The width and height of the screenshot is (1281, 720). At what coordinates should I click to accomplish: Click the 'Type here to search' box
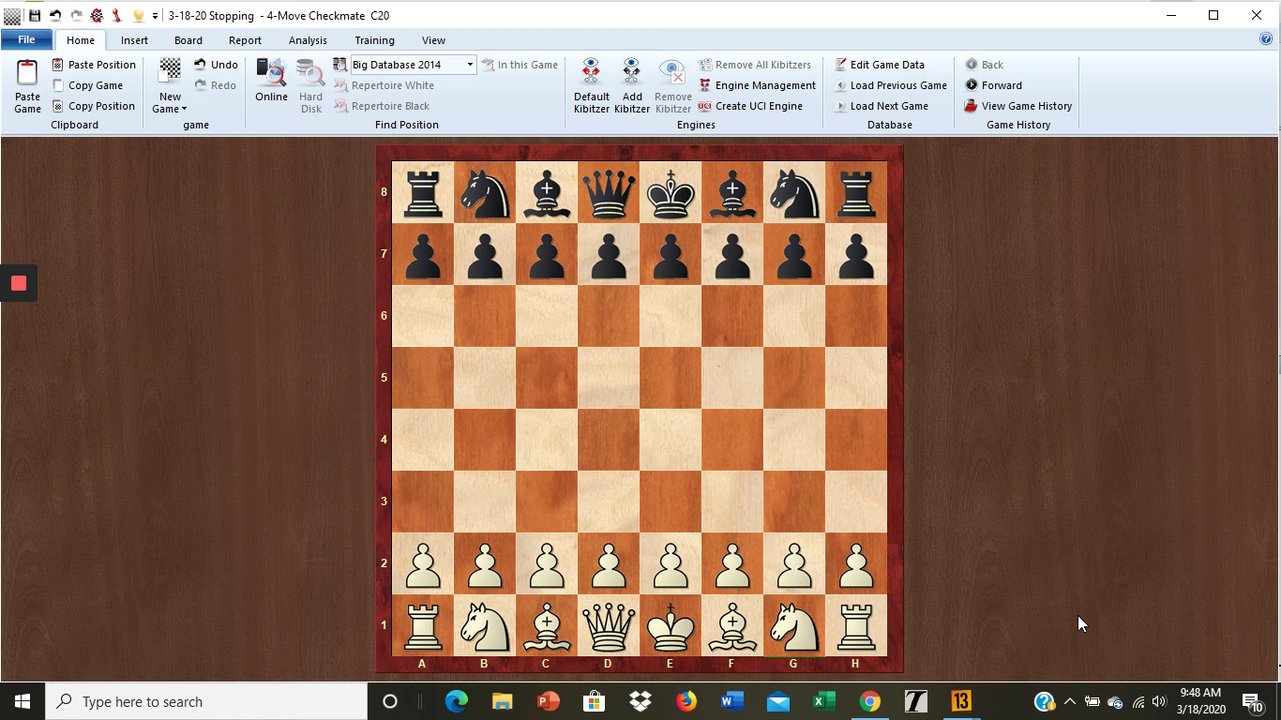click(x=207, y=701)
